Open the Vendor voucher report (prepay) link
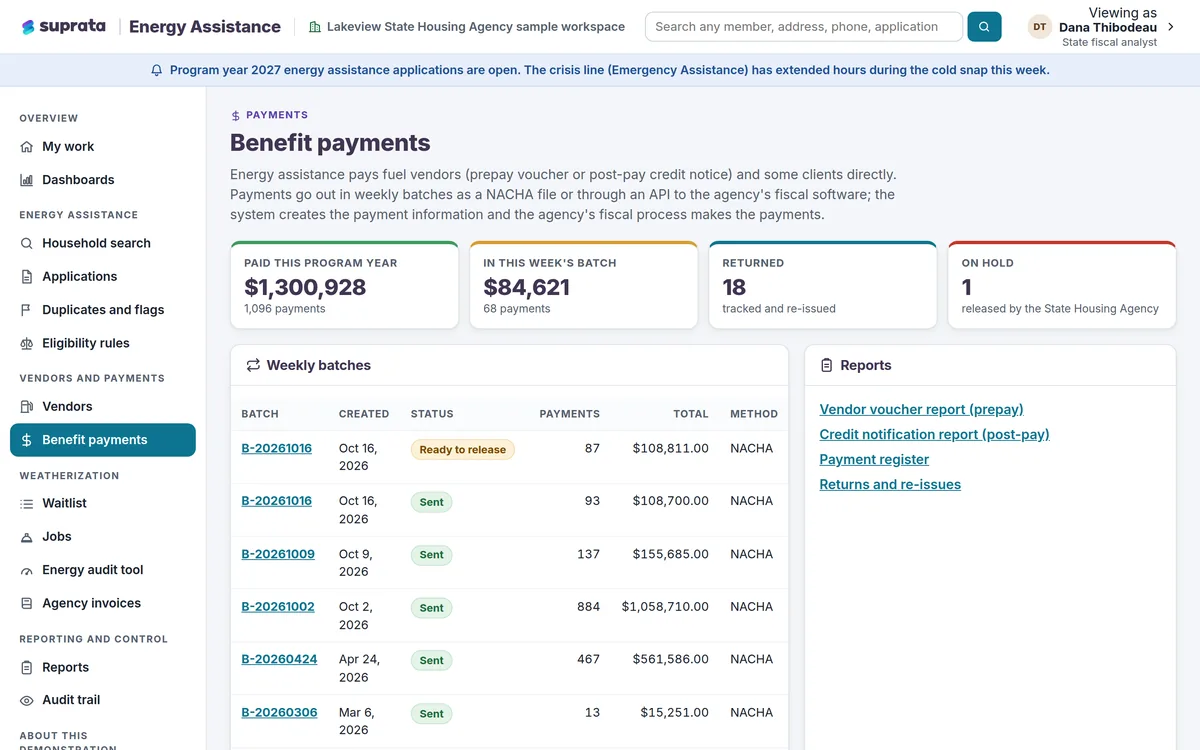 point(921,409)
